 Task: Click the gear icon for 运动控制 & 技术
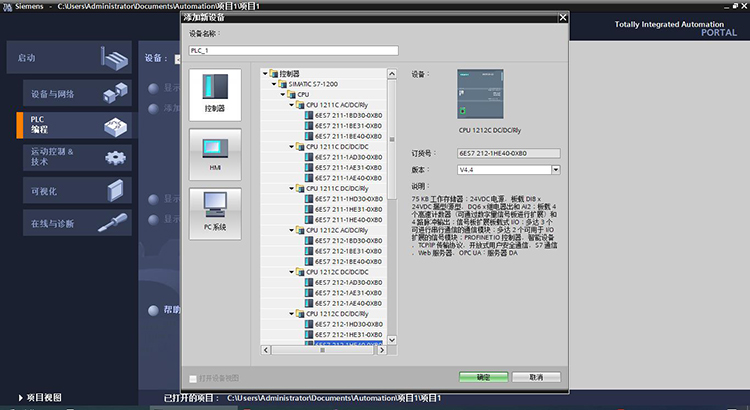tap(115, 157)
